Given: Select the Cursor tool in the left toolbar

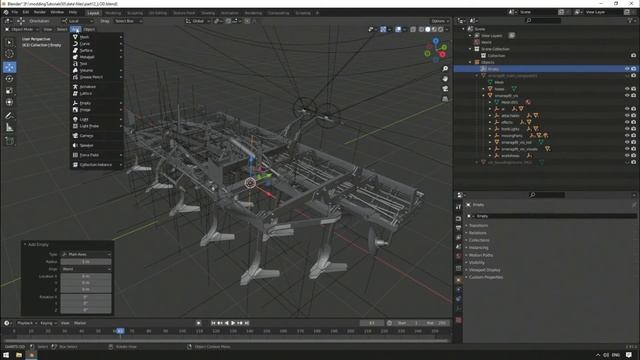Looking at the screenshot, I should 9,54.
